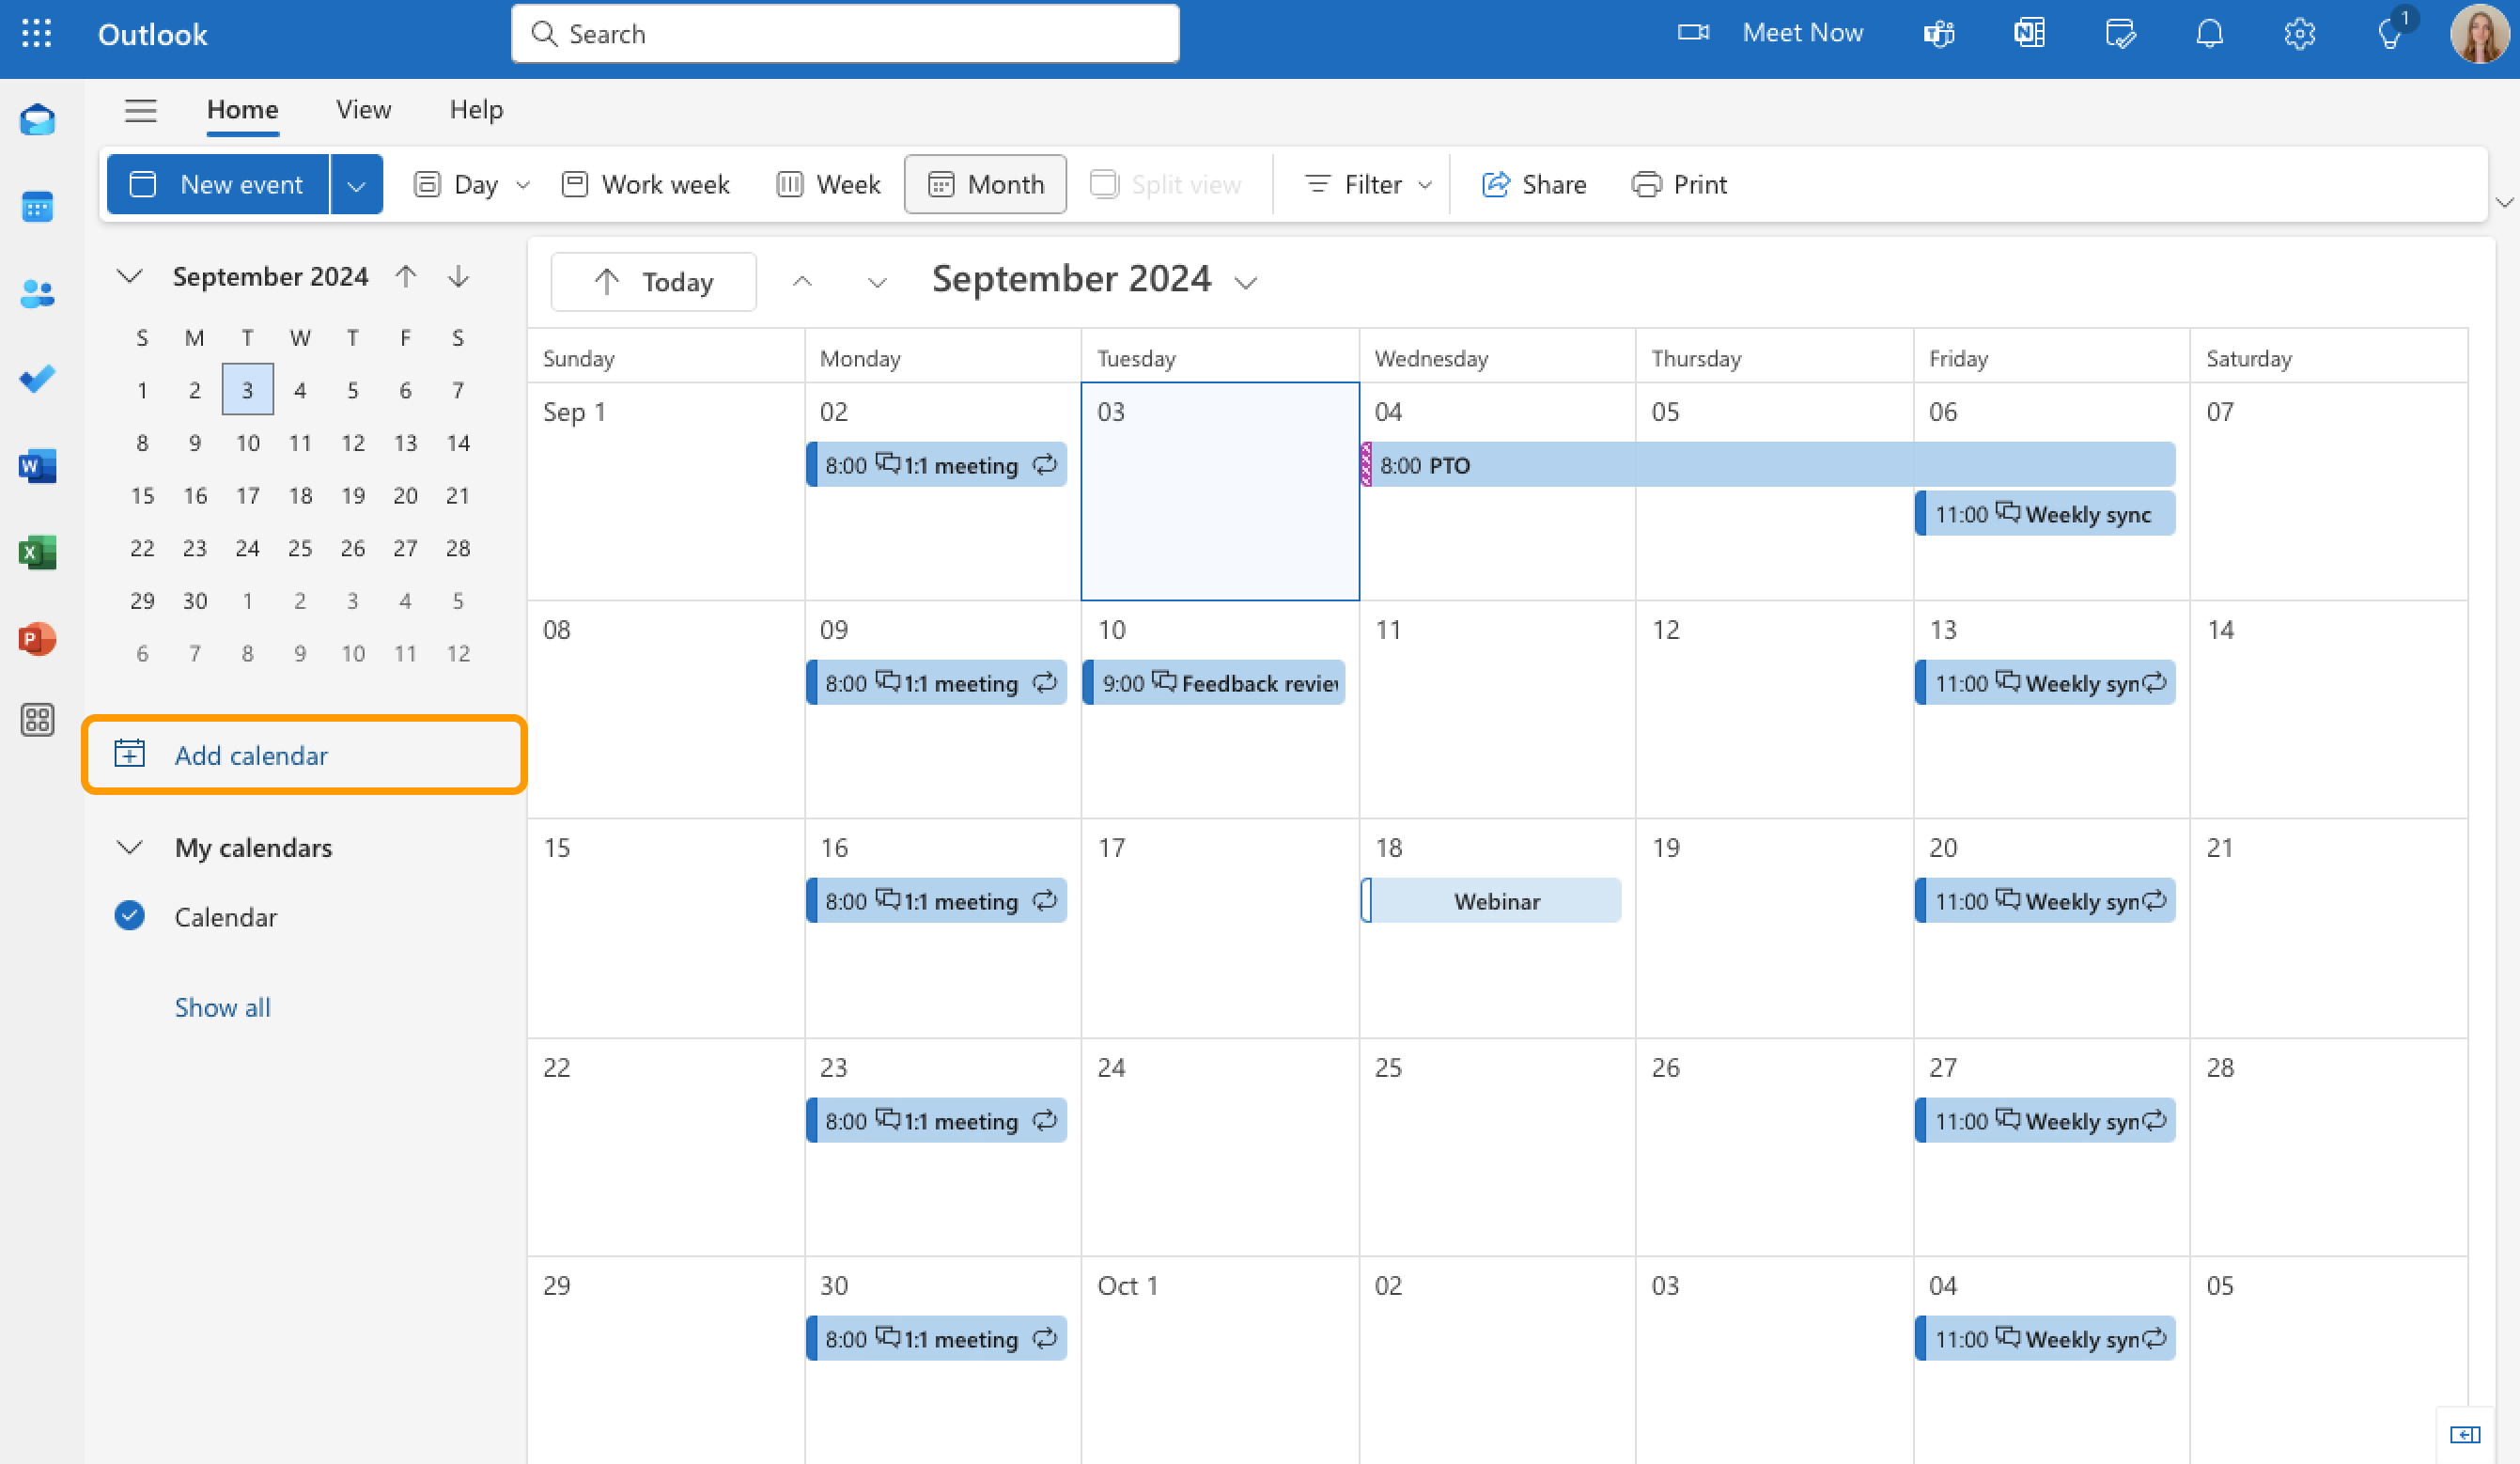Open the Mail app from the sidebar
This screenshot has height=1464, width=2520.
point(37,119)
